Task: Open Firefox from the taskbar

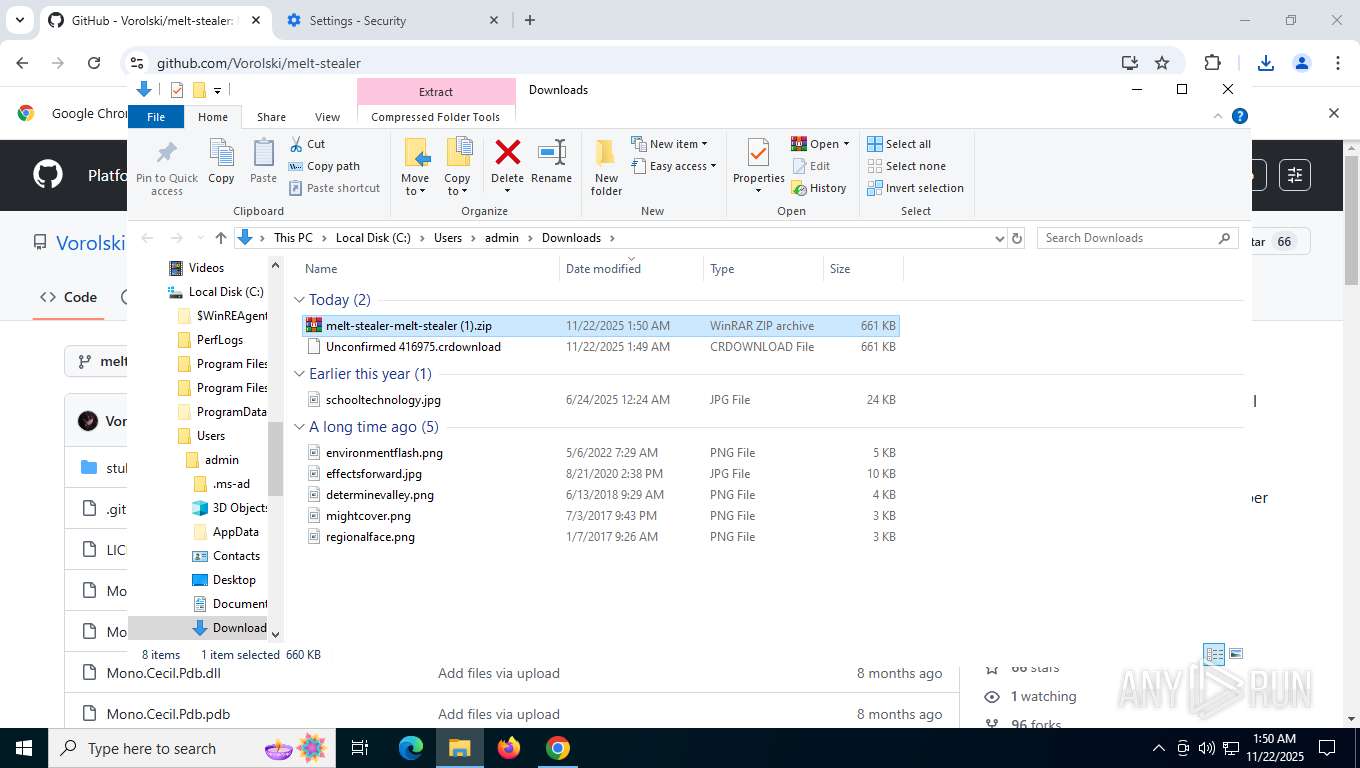Action: [x=509, y=748]
